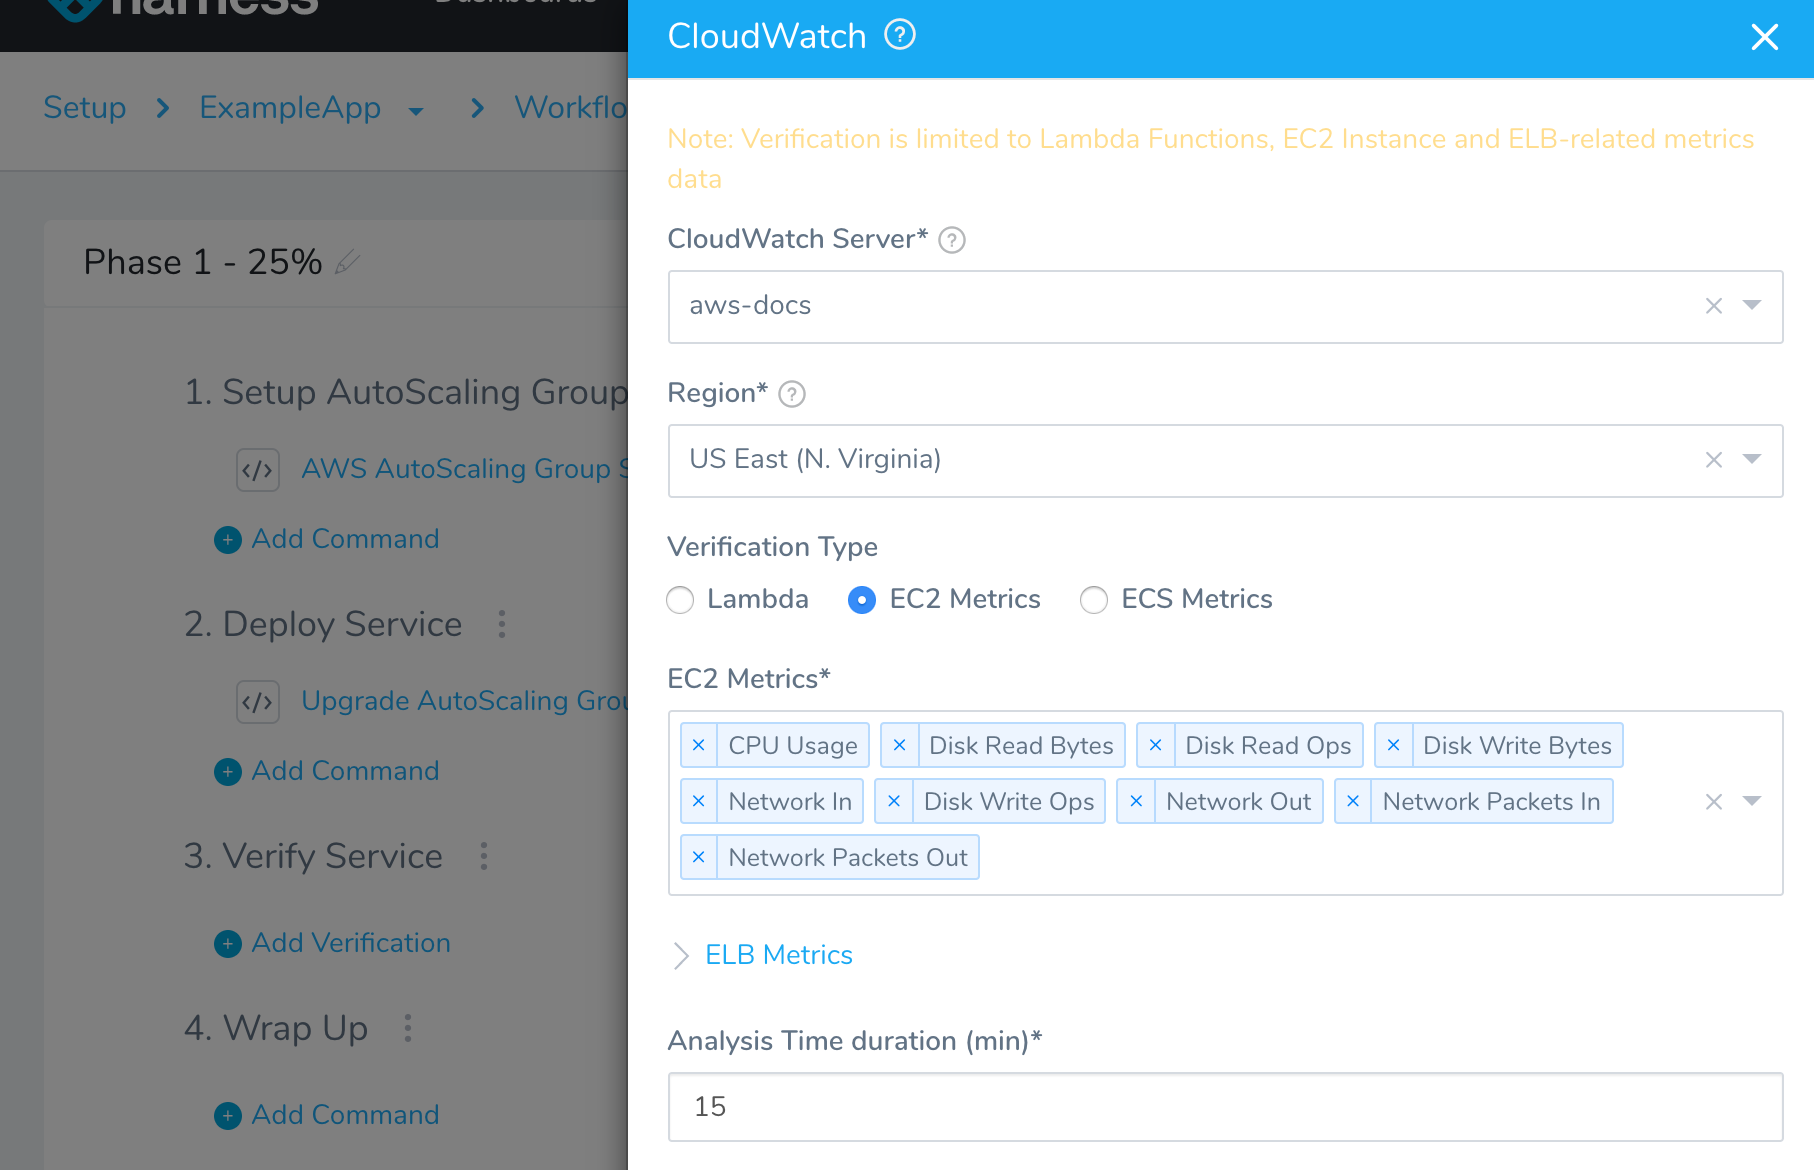Click the Disk Write Bytes metric label
Viewport: 1814px width, 1170px height.
coord(1517,745)
